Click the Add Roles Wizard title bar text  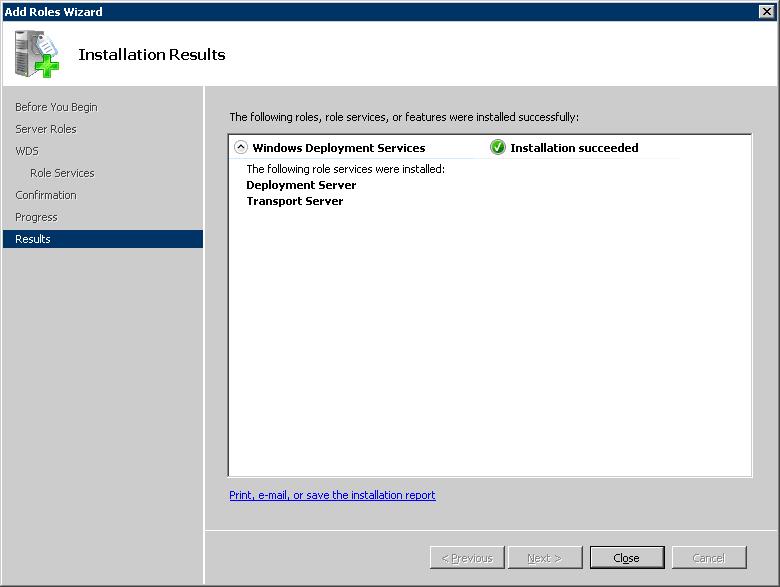coord(53,11)
